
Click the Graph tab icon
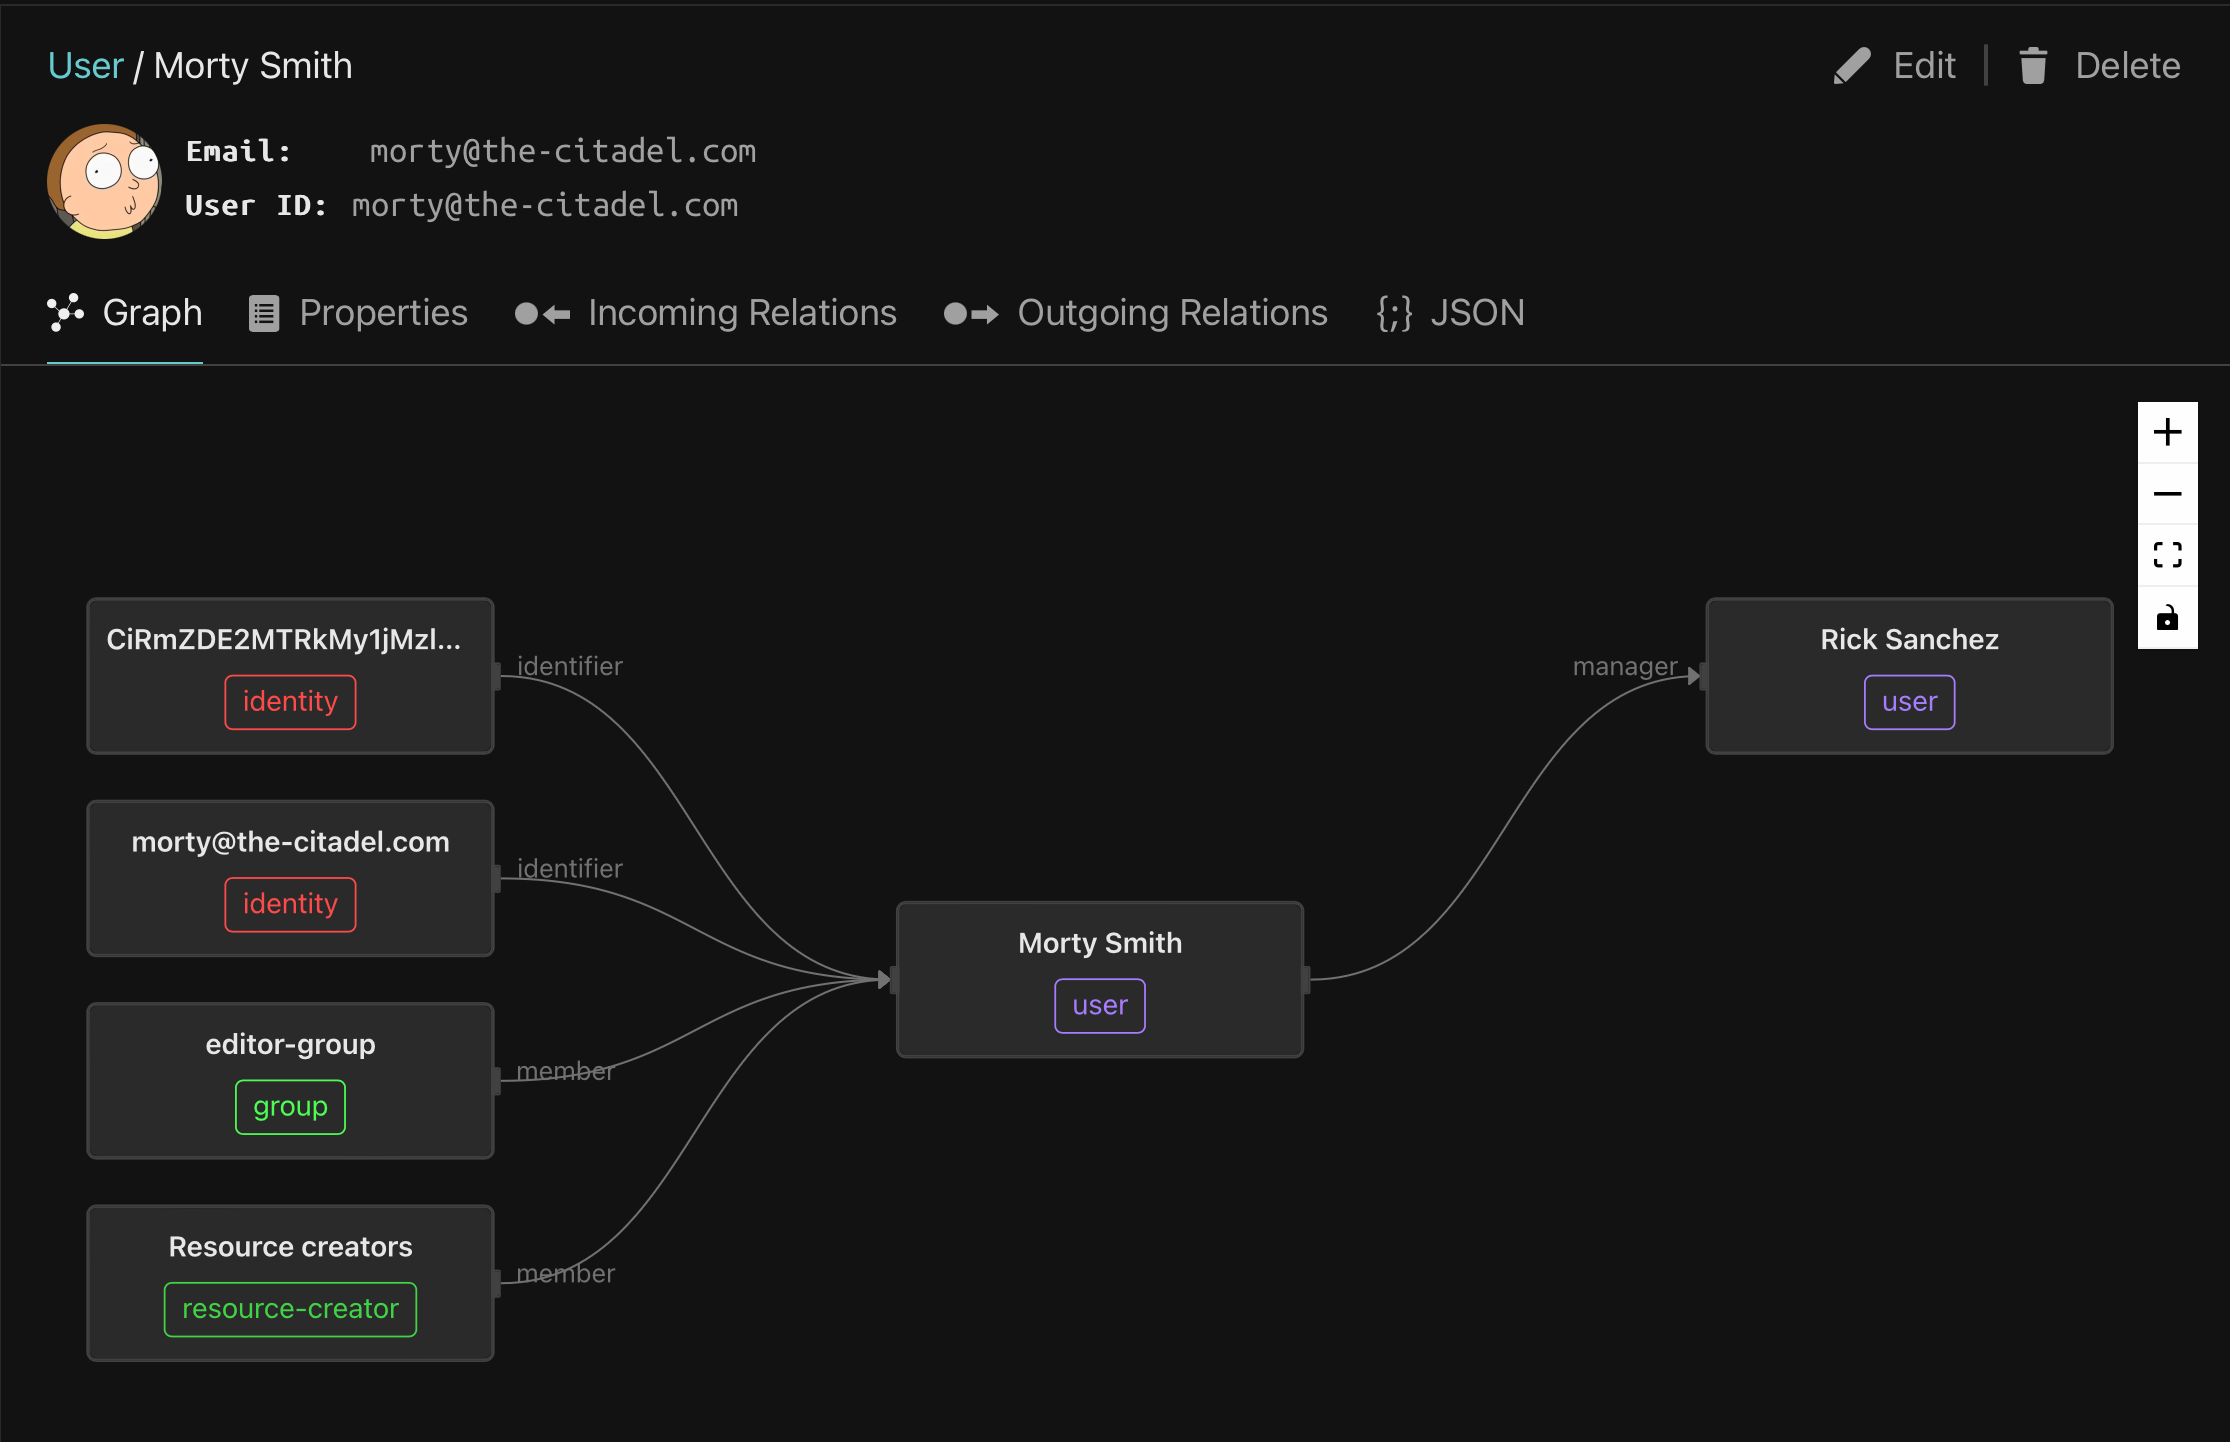pyautogui.click(x=66, y=313)
